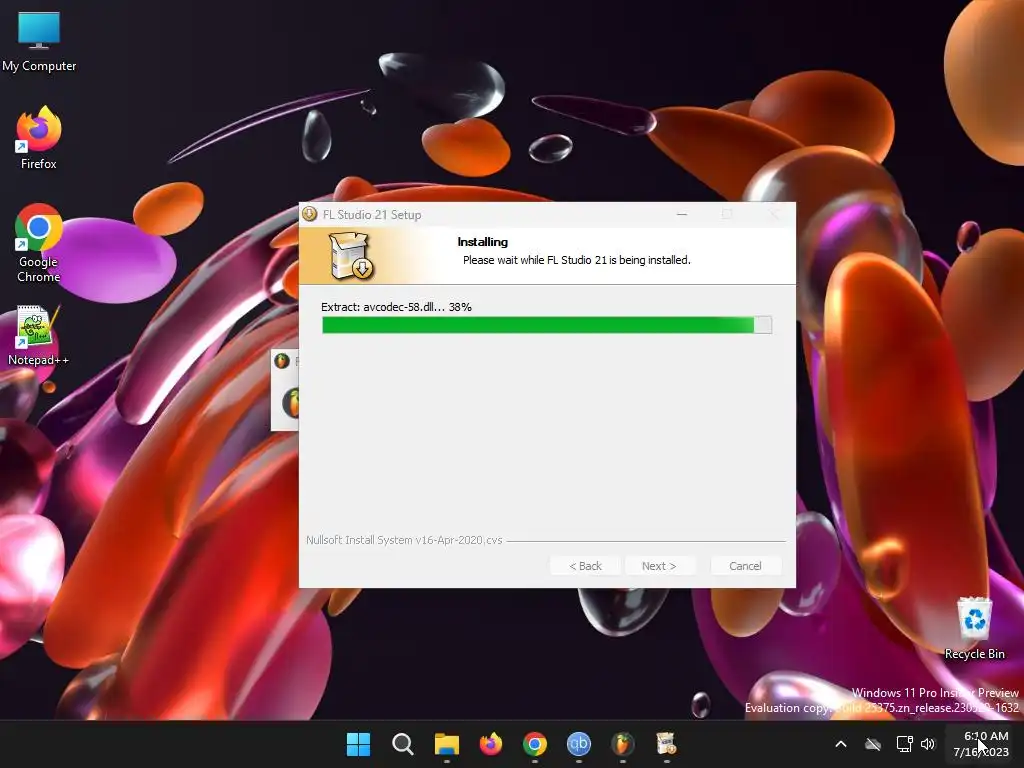Click the Next > button
Image resolution: width=1024 pixels, height=768 pixels.
[x=659, y=566]
